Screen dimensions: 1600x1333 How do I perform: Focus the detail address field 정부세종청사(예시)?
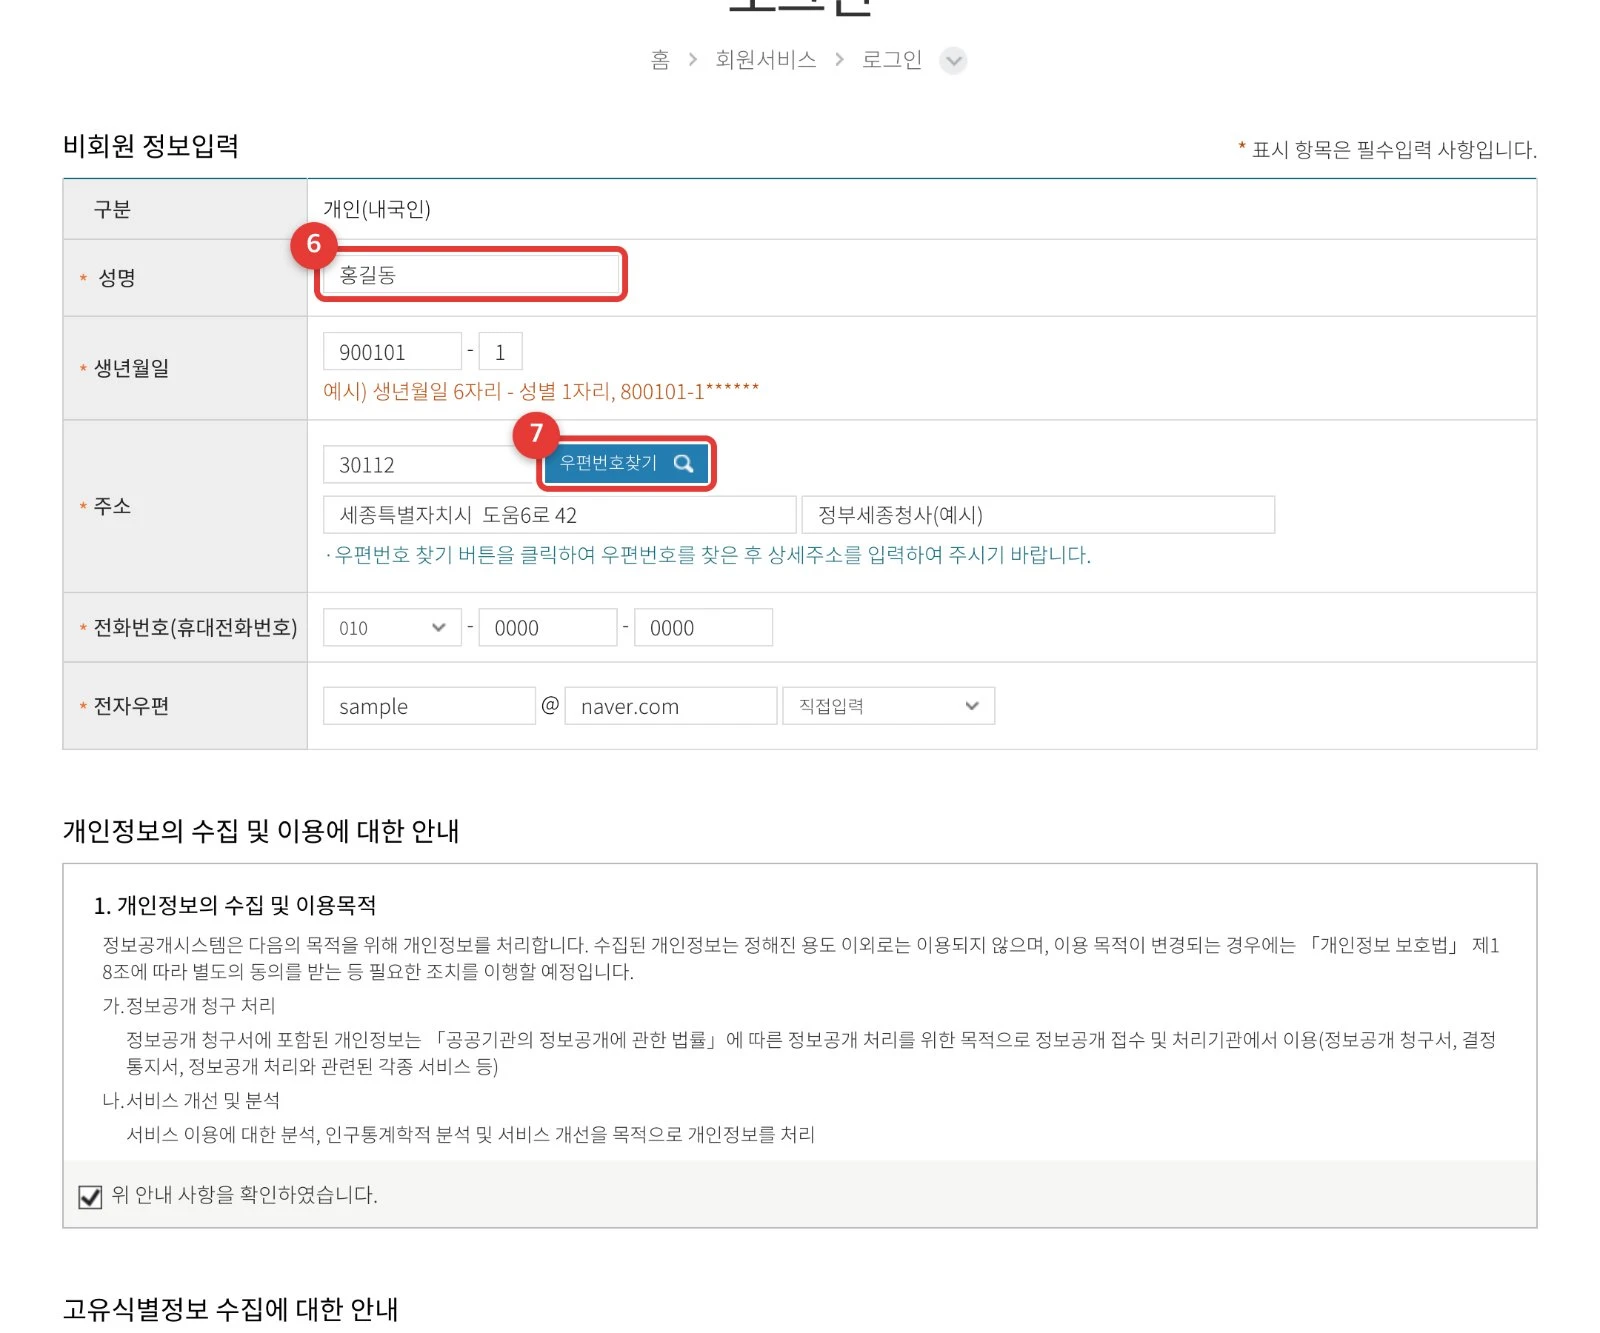click(x=1038, y=515)
